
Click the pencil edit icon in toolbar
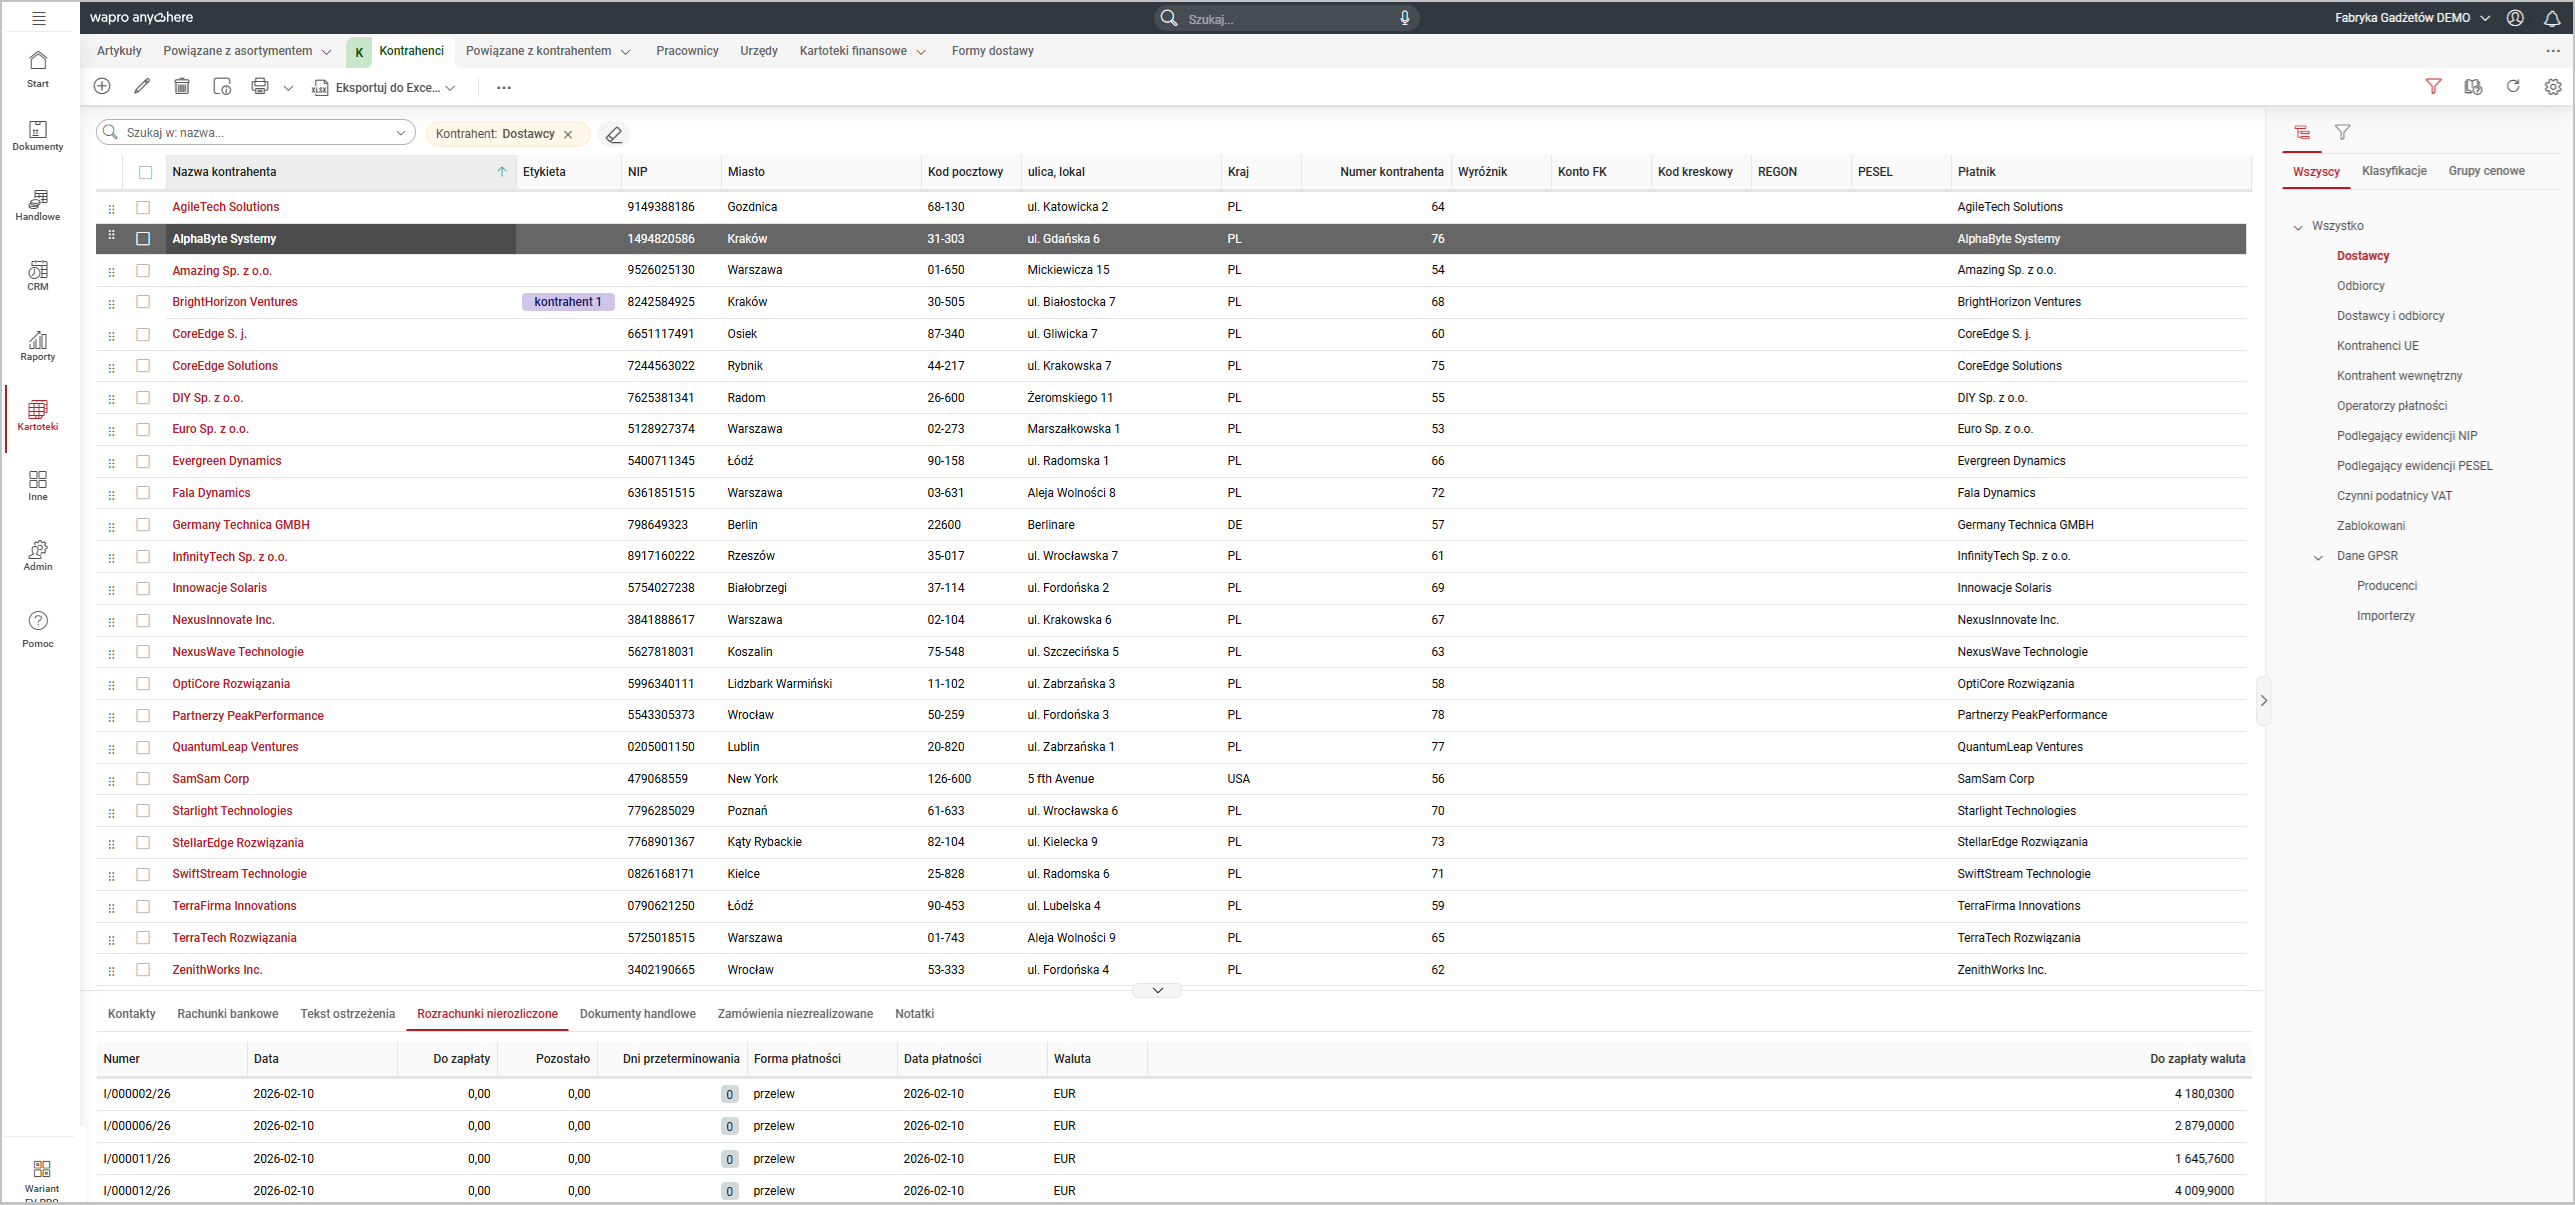pos(142,87)
